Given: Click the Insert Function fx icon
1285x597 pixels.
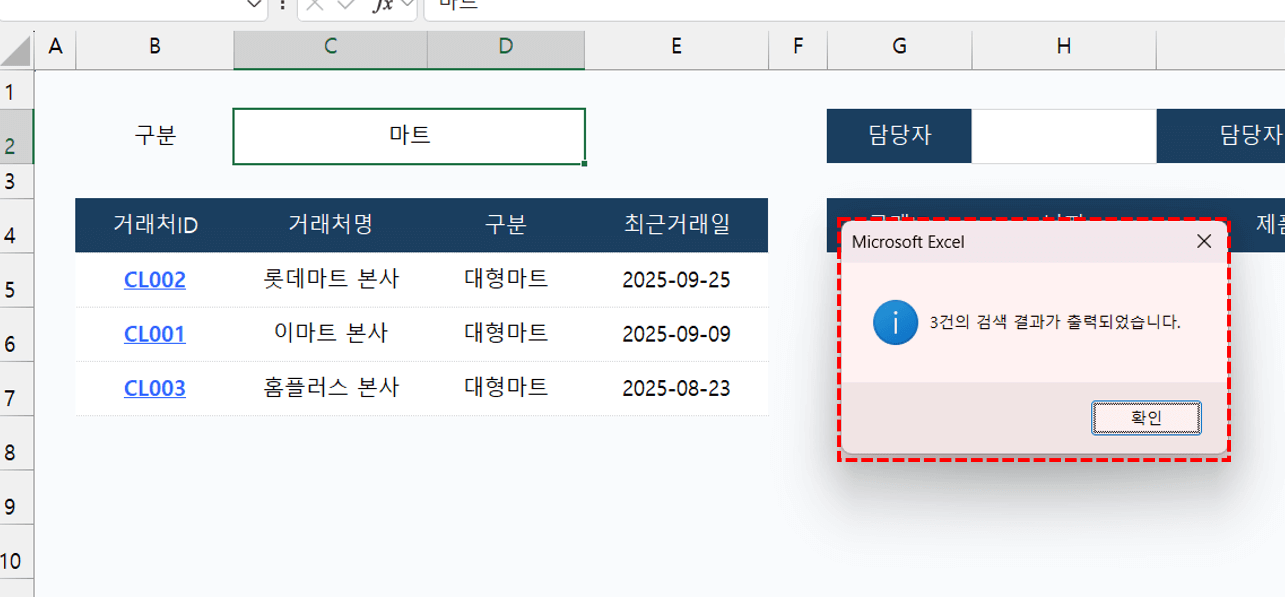Looking at the screenshot, I should coord(383,7).
